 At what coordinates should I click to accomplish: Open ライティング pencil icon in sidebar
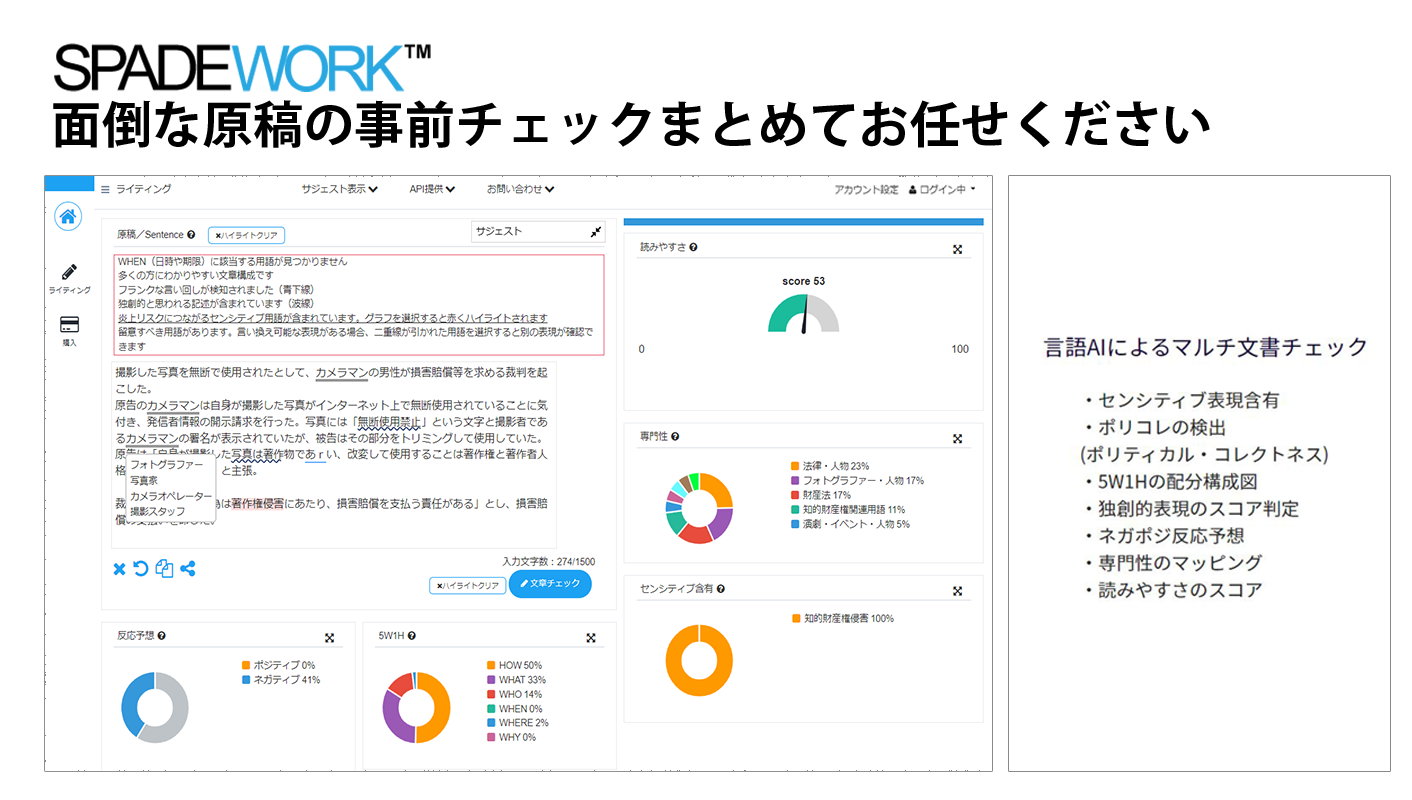[69, 272]
